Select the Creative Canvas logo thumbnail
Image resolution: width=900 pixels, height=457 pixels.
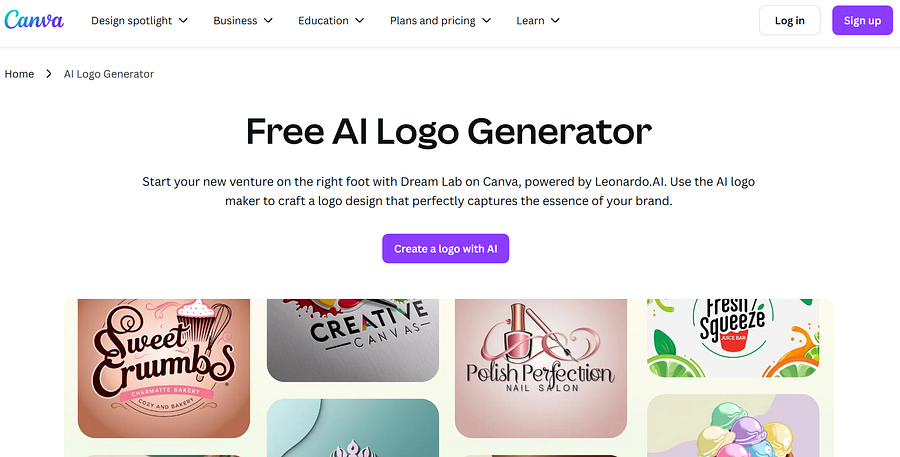(353, 340)
